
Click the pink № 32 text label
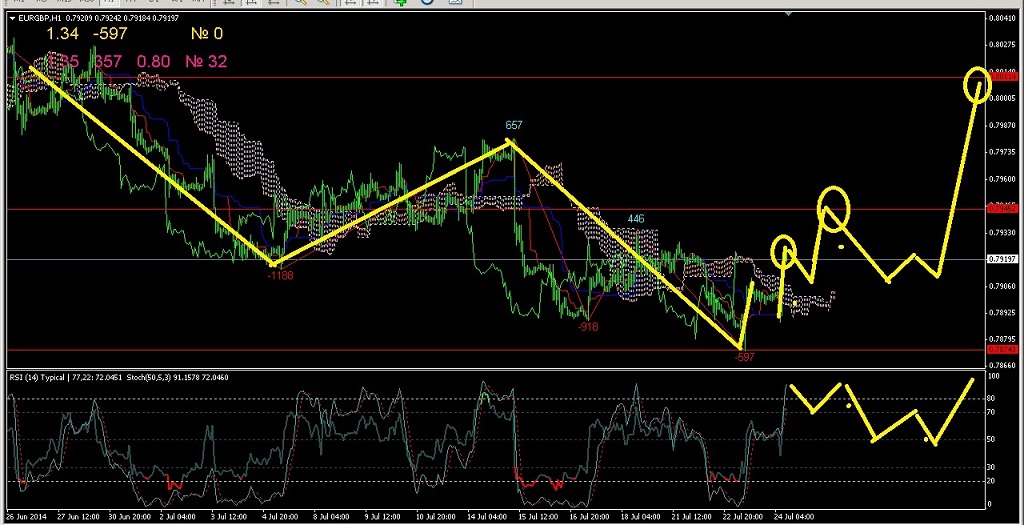pyautogui.click(x=206, y=62)
